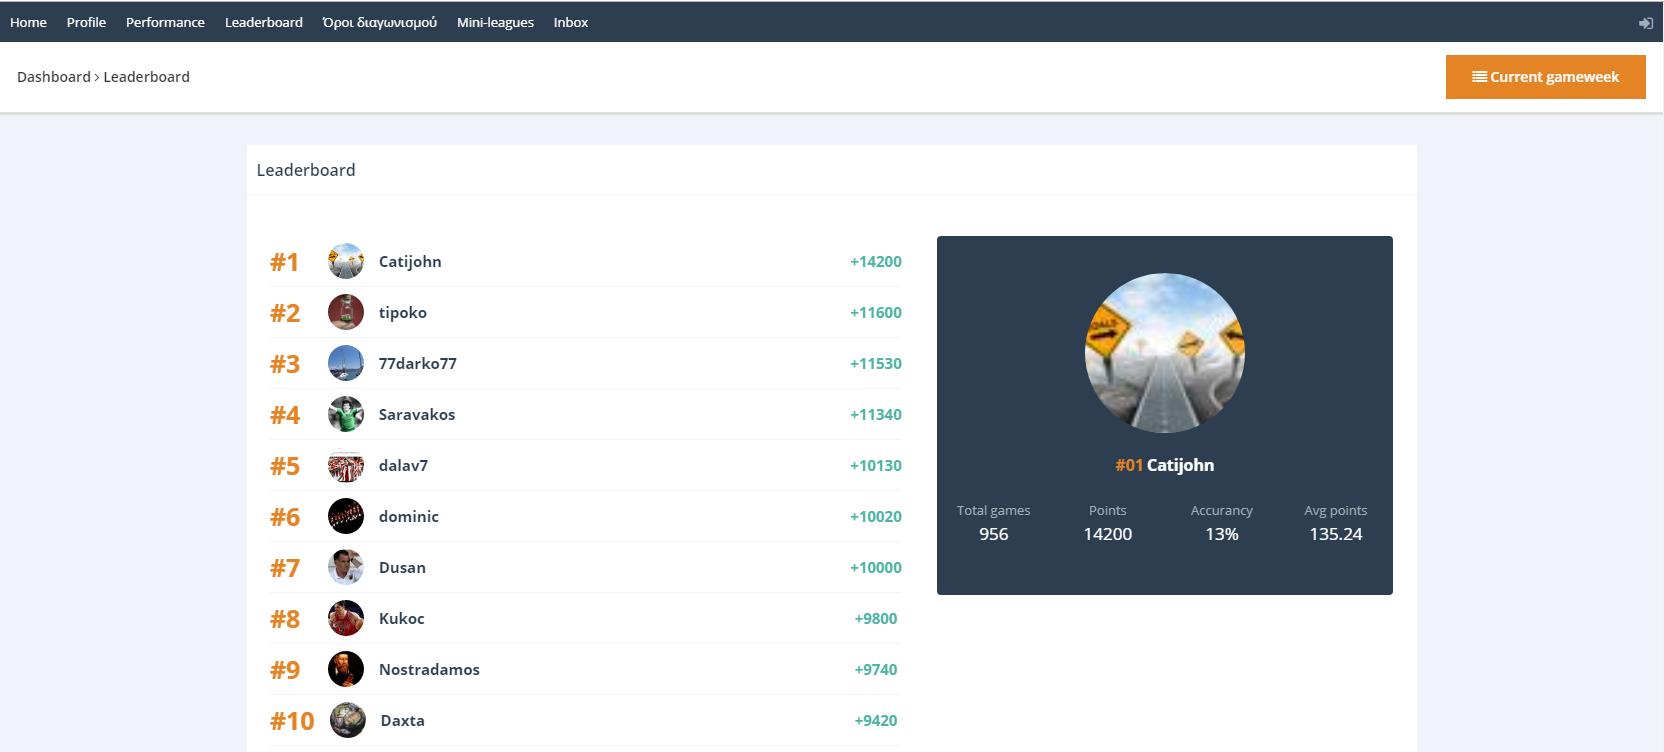Select Mini-leagues in the navigation bar

click(x=495, y=22)
